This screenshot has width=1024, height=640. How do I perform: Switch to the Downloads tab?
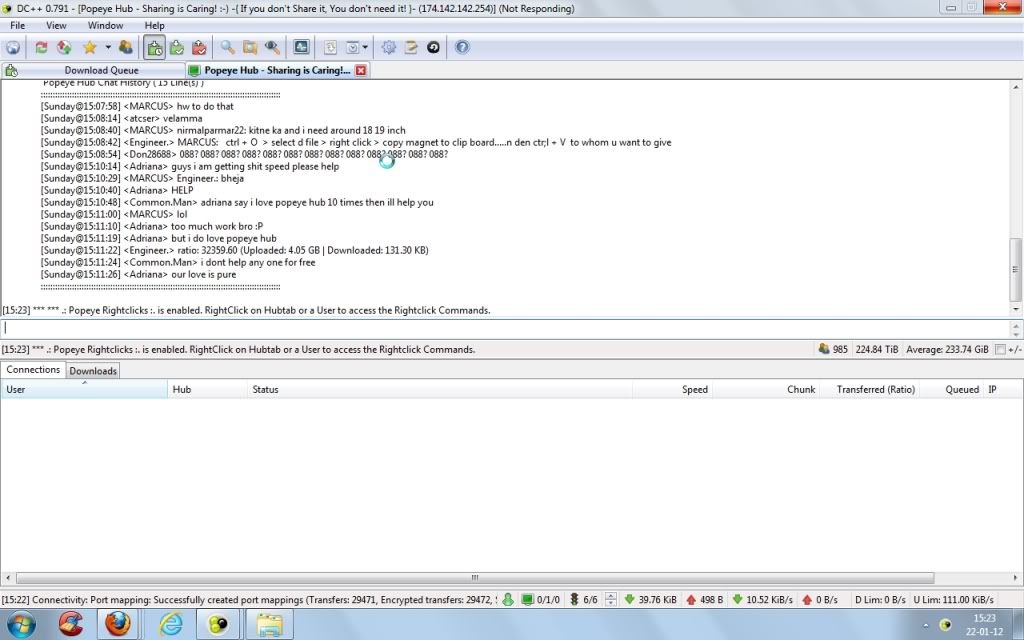click(x=93, y=371)
